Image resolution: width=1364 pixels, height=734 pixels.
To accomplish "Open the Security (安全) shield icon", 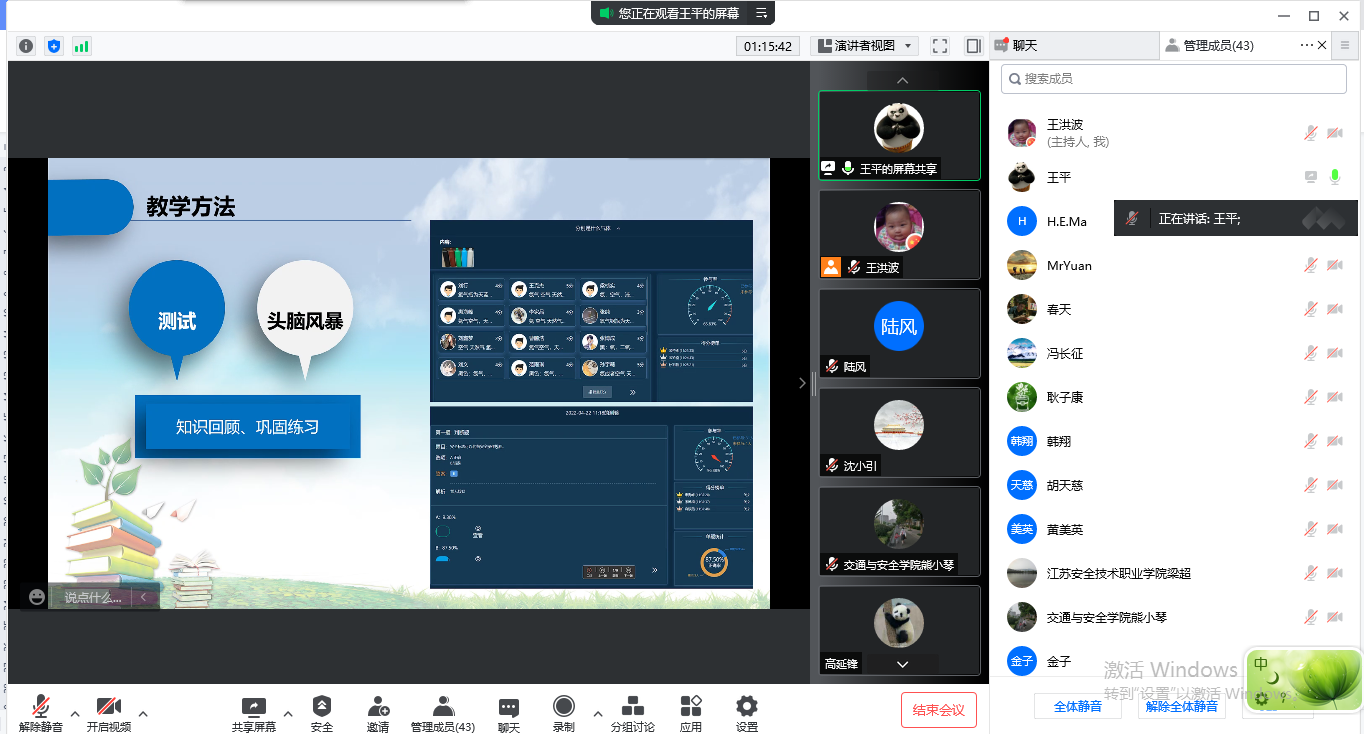I will point(321,707).
